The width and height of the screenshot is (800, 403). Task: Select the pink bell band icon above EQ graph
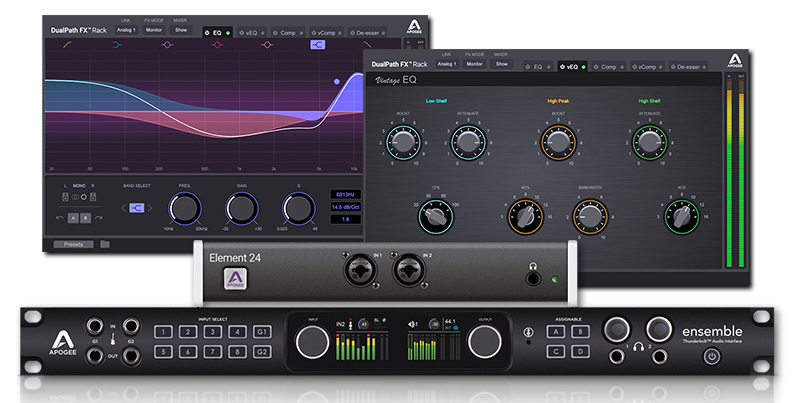(x=267, y=45)
